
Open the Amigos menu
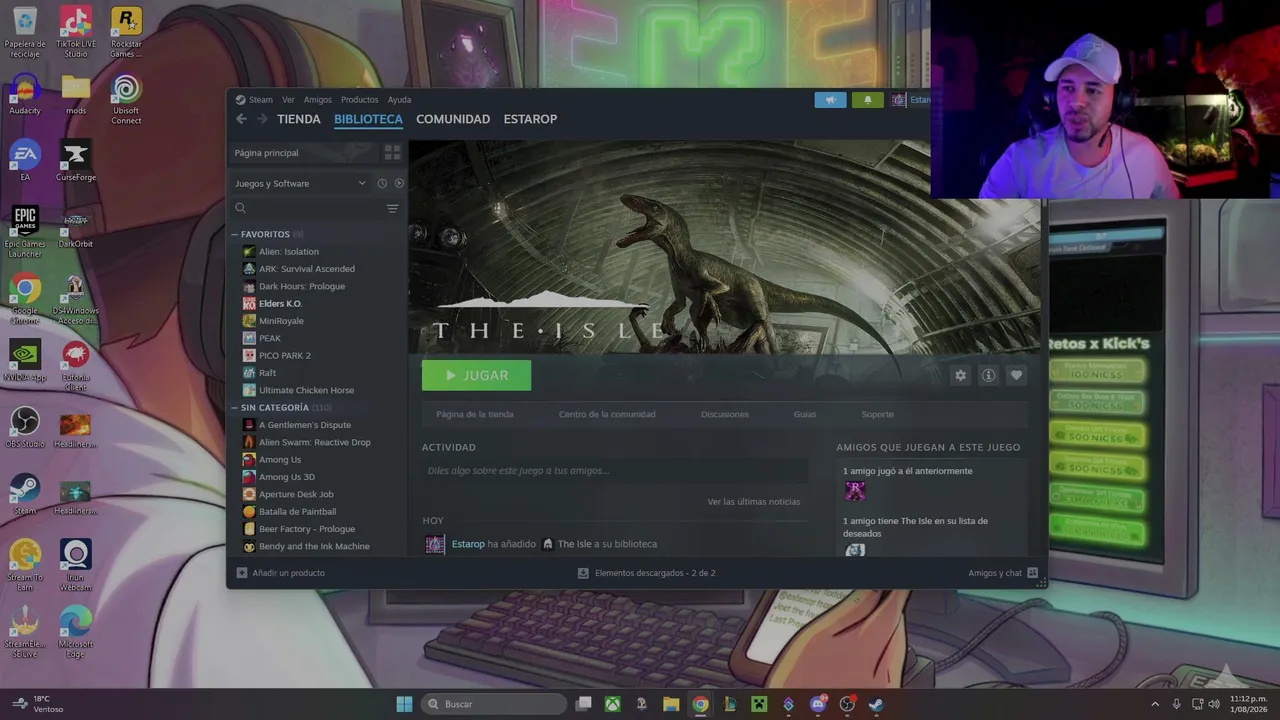click(318, 100)
